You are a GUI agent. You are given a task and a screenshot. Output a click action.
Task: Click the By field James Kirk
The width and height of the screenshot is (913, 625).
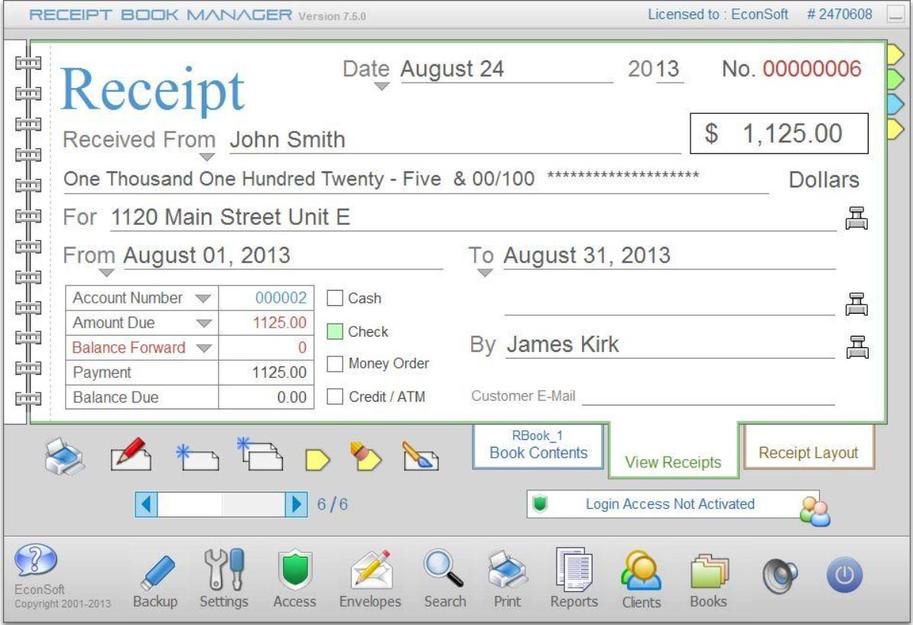coord(670,345)
